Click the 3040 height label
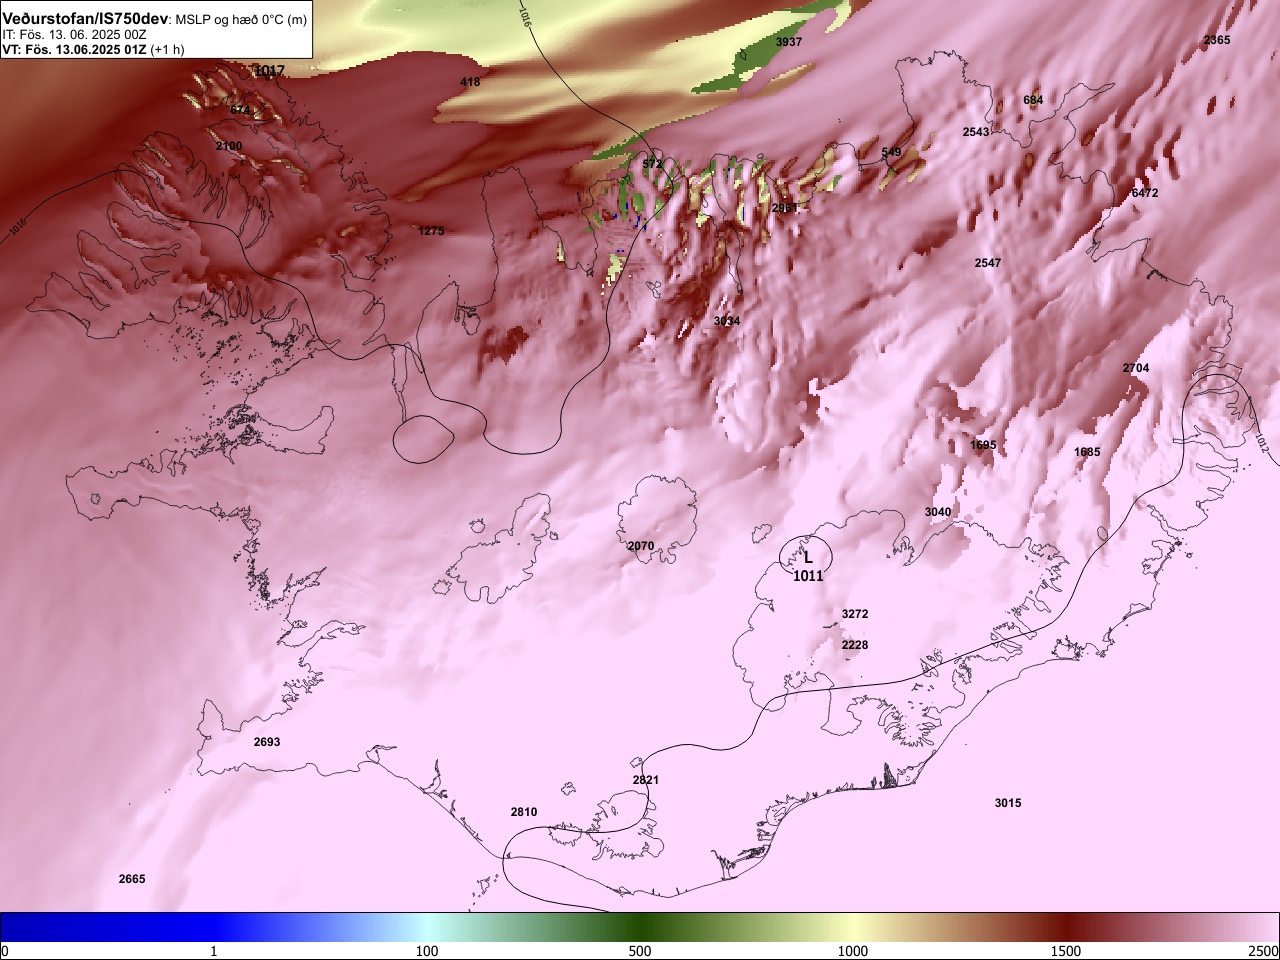Viewport: 1280px width, 960px height. [x=938, y=512]
